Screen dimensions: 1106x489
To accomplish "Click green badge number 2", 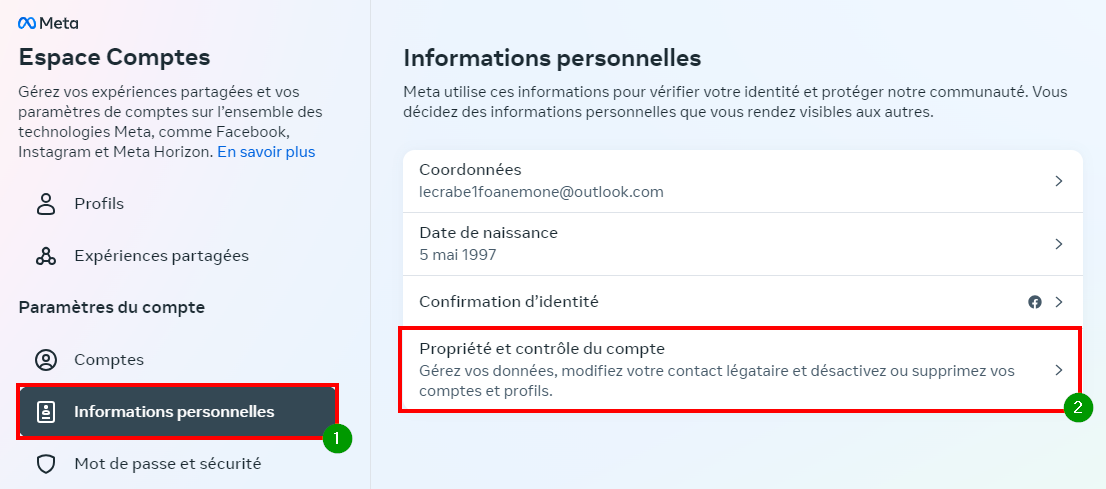I will coord(1078,407).
